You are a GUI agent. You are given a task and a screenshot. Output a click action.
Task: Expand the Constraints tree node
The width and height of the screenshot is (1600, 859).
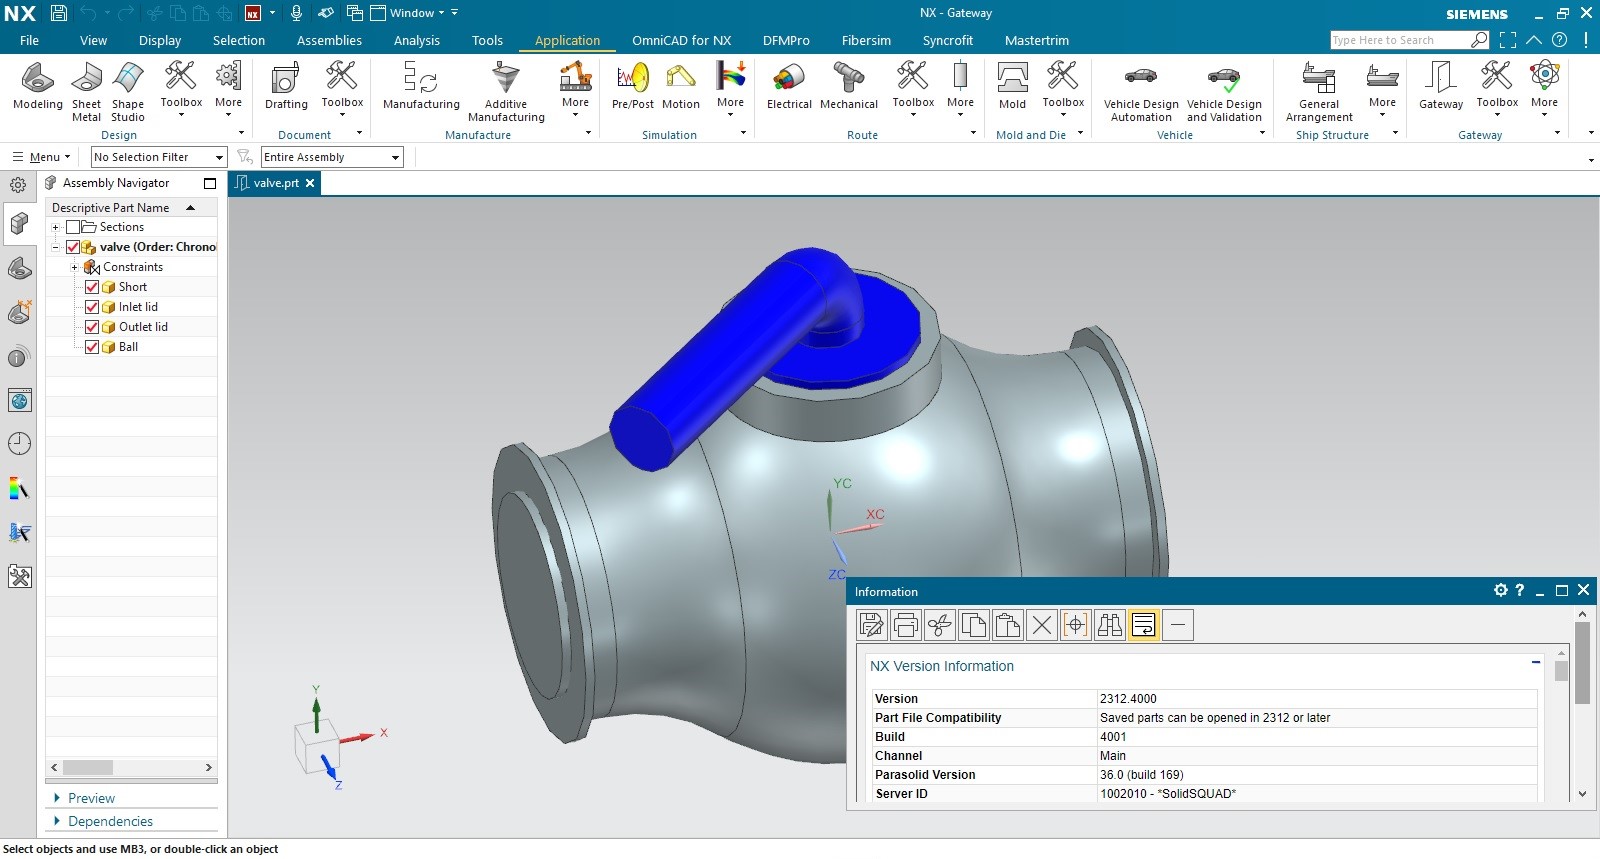tap(75, 267)
